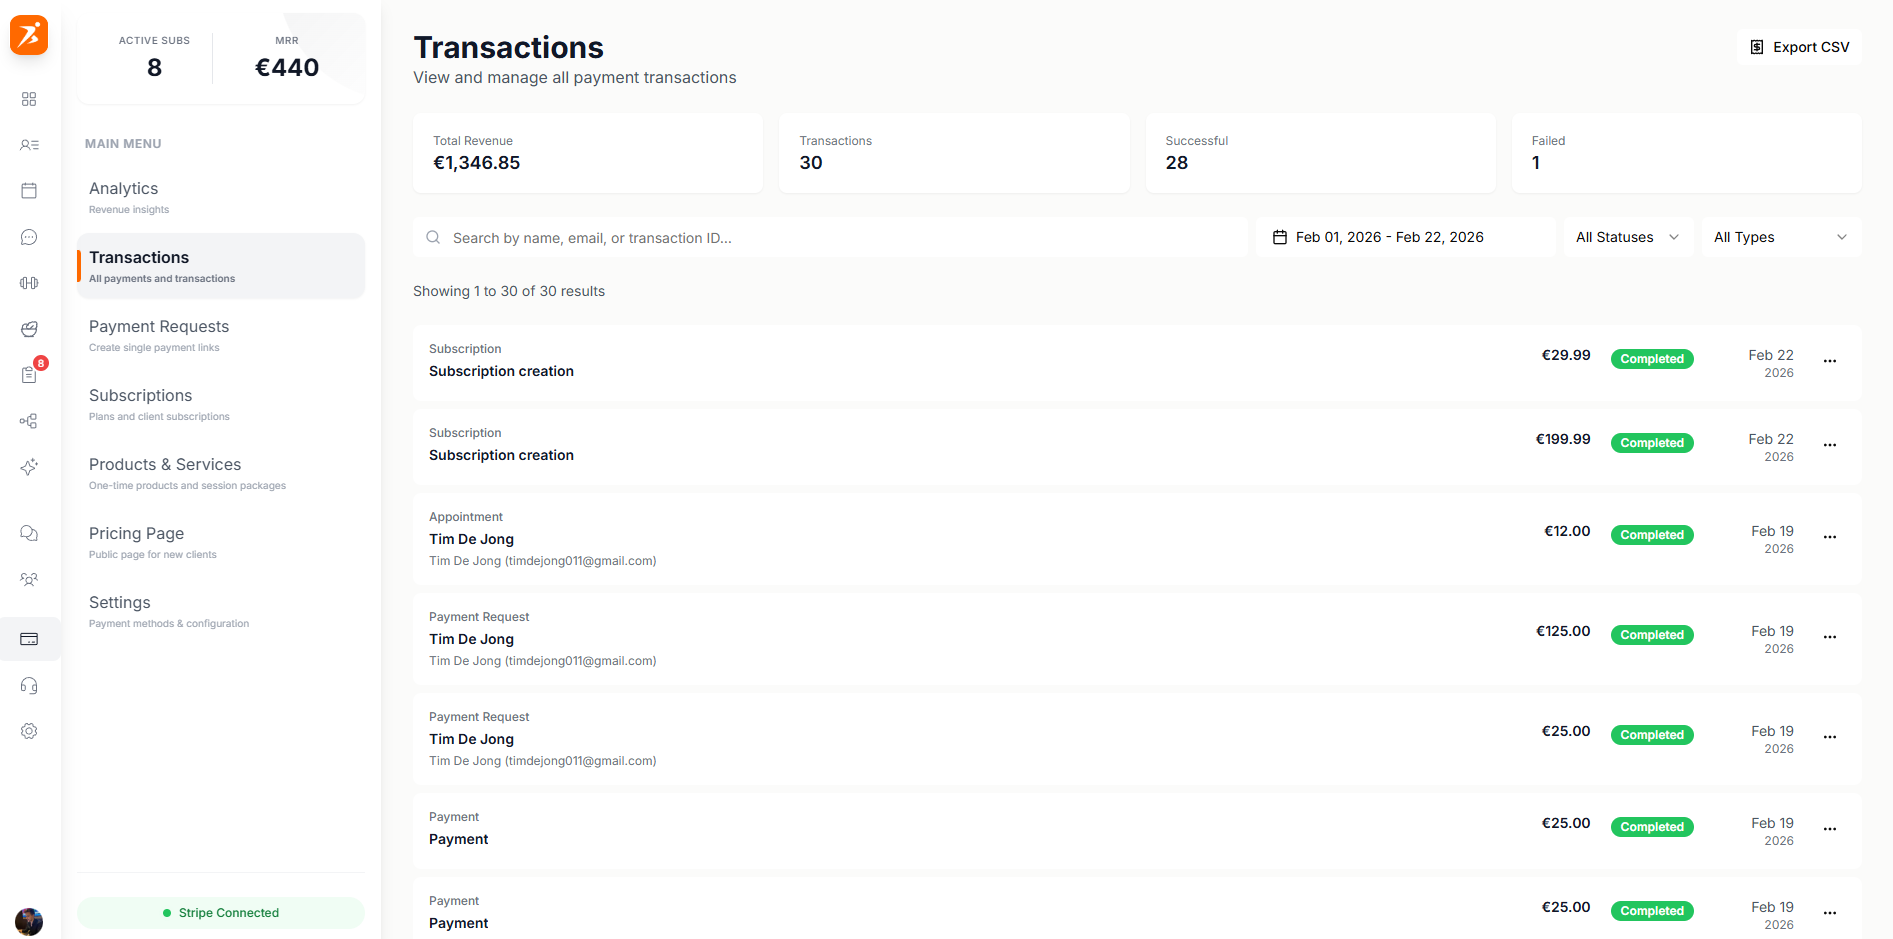The height and width of the screenshot is (939, 1893).
Task: Open the dashboard grid icon
Action: click(x=29, y=99)
